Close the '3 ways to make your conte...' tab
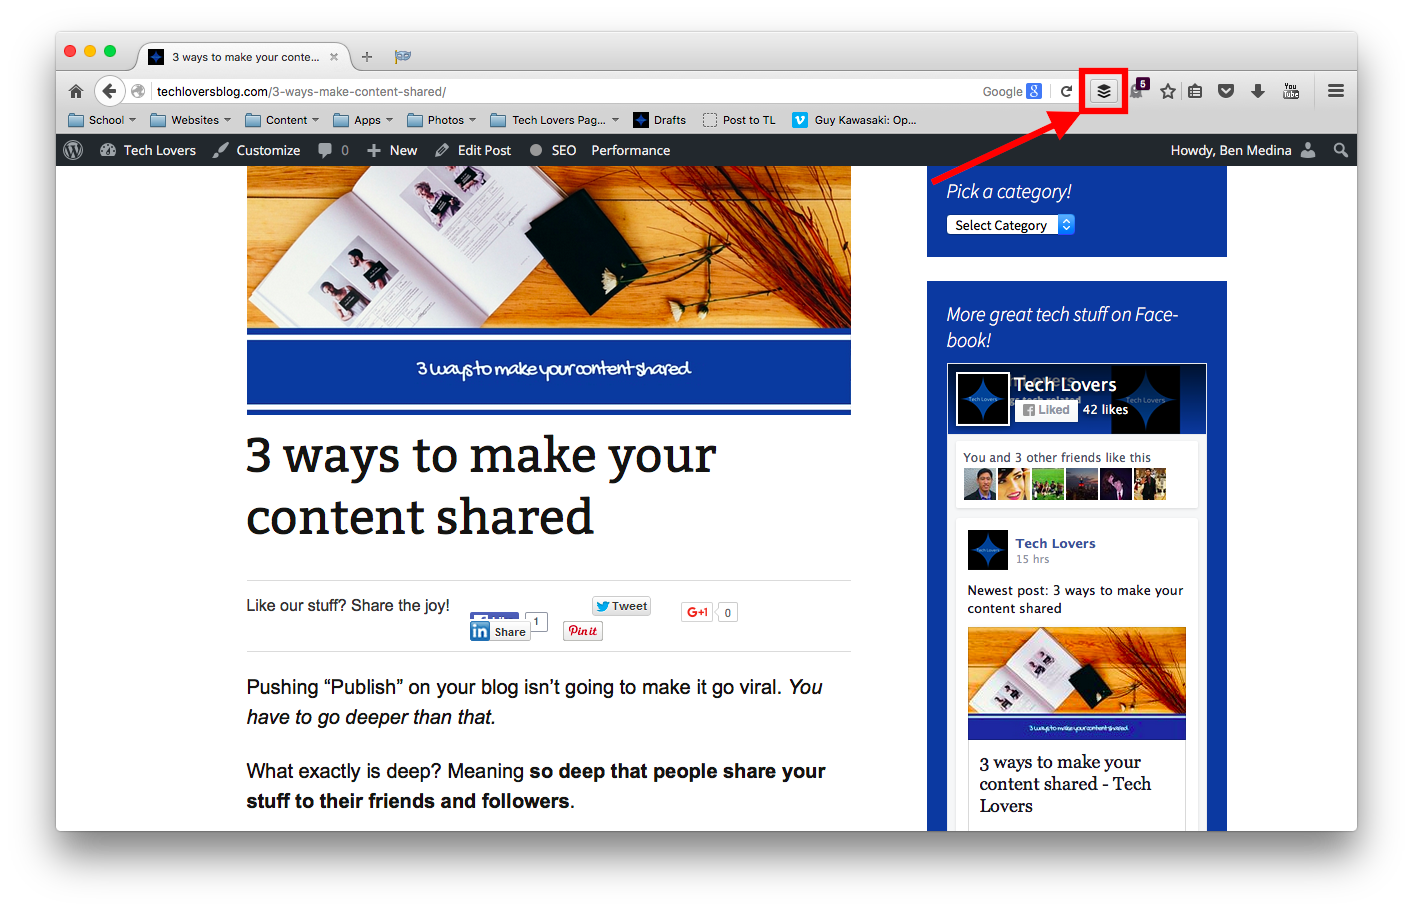The height and width of the screenshot is (911, 1413). coord(334,57)
